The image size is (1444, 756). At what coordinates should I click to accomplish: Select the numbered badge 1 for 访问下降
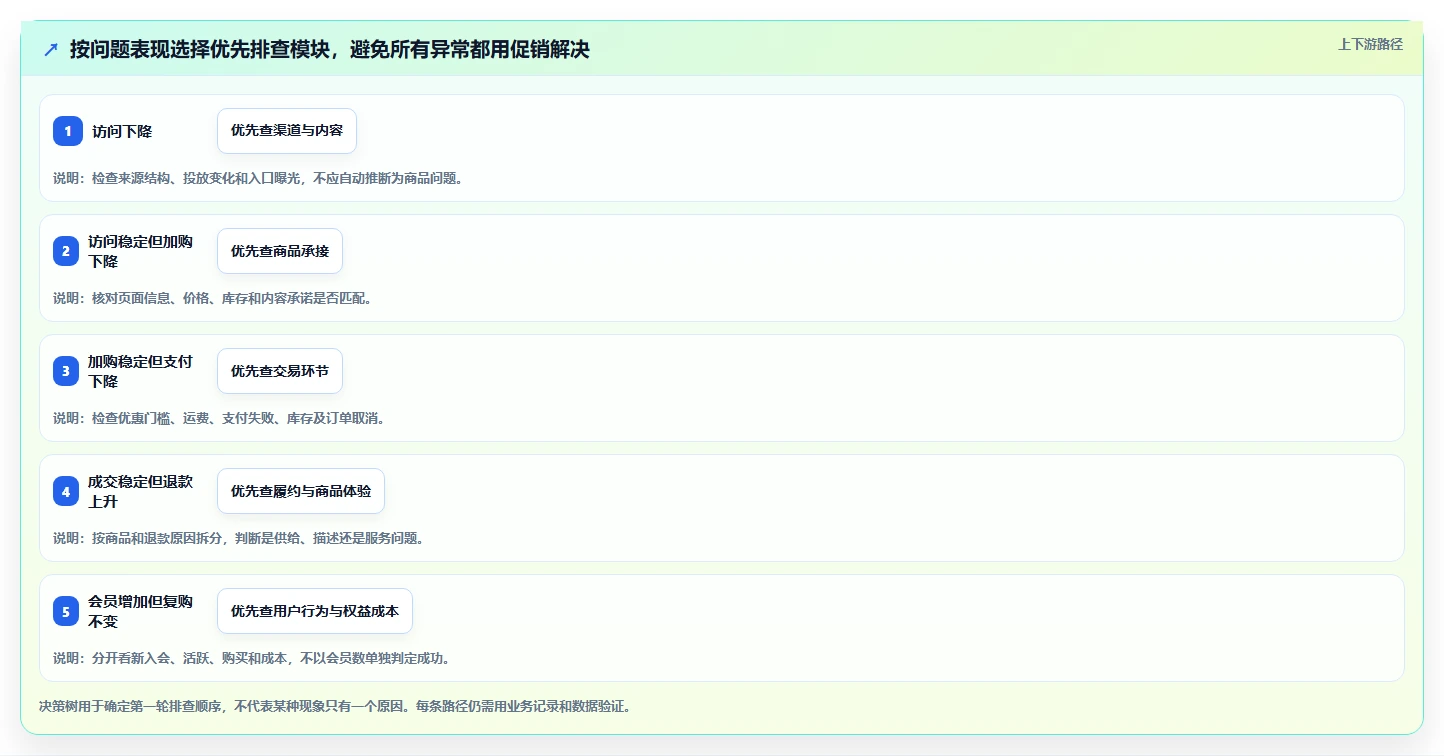(68, 131)
